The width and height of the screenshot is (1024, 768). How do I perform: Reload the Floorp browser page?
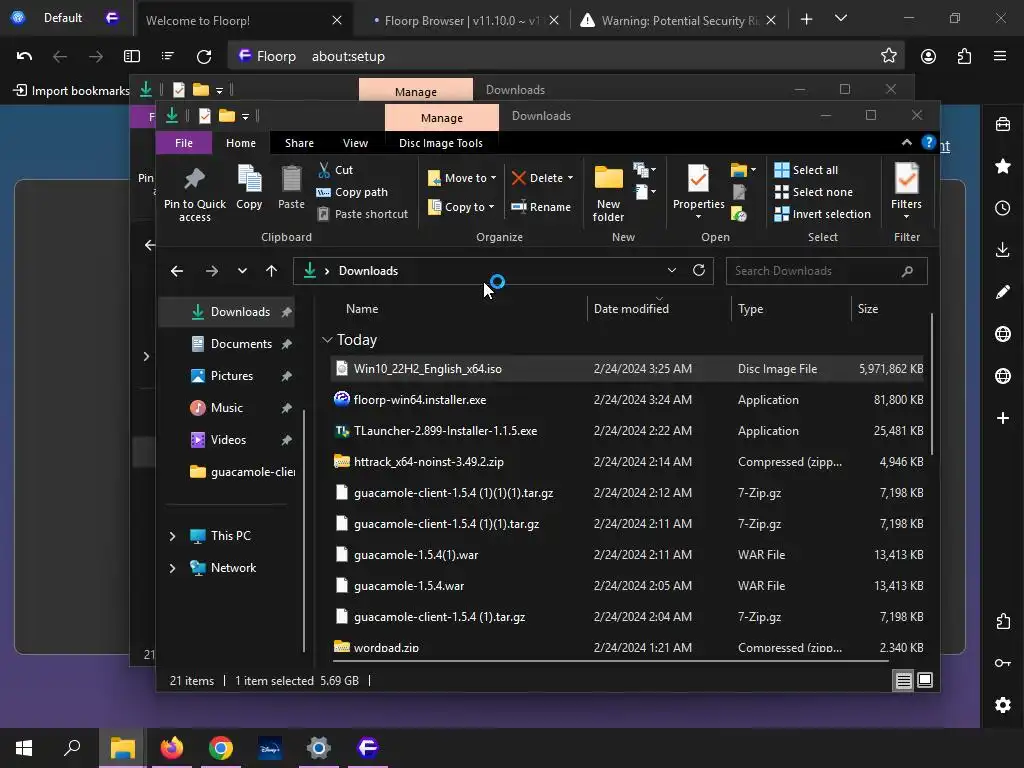pyautogui.click(x=204, y=57)
